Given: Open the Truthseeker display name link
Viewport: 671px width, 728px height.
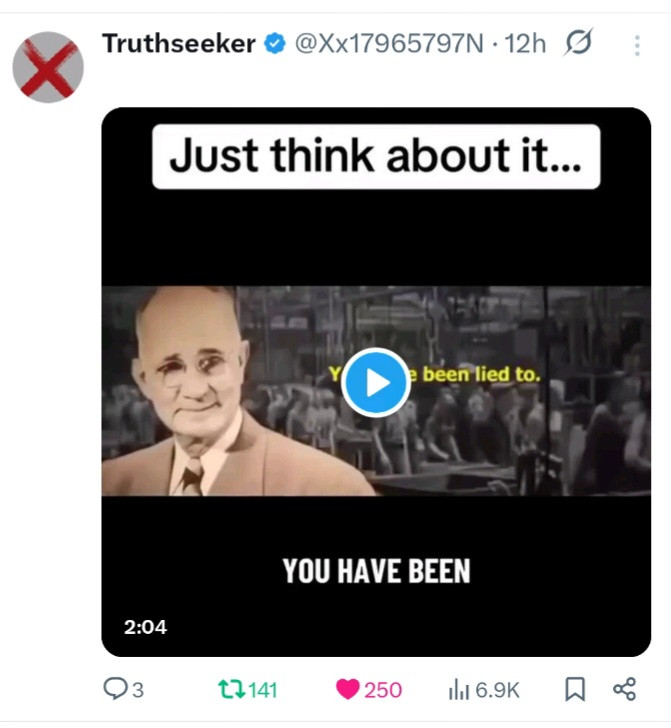Looking at the screenshot, I should (179, 43).
